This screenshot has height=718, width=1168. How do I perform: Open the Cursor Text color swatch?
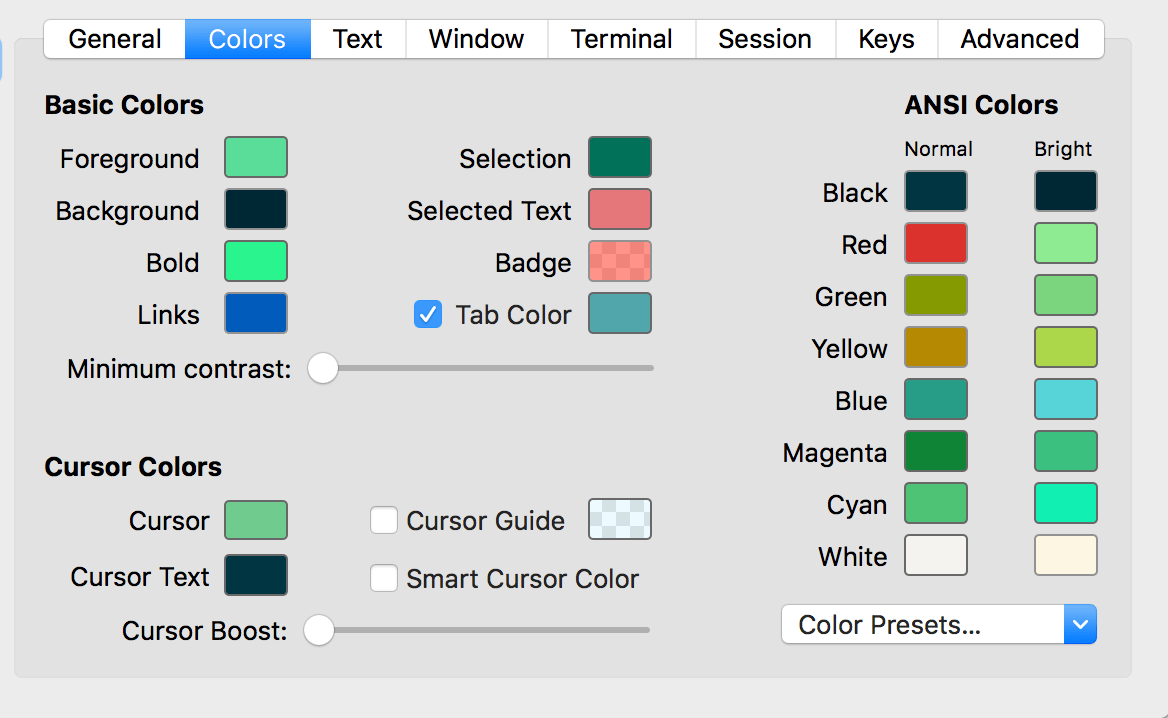(x=256, y=576)
